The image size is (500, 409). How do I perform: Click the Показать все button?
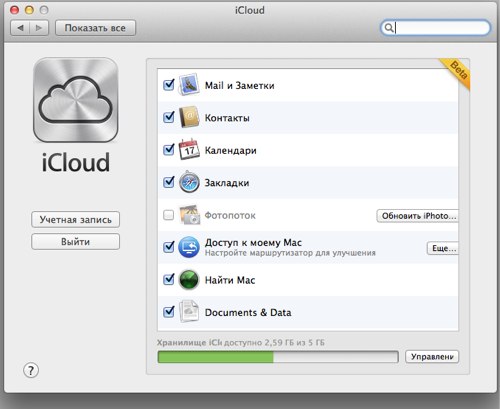point(95,28)
